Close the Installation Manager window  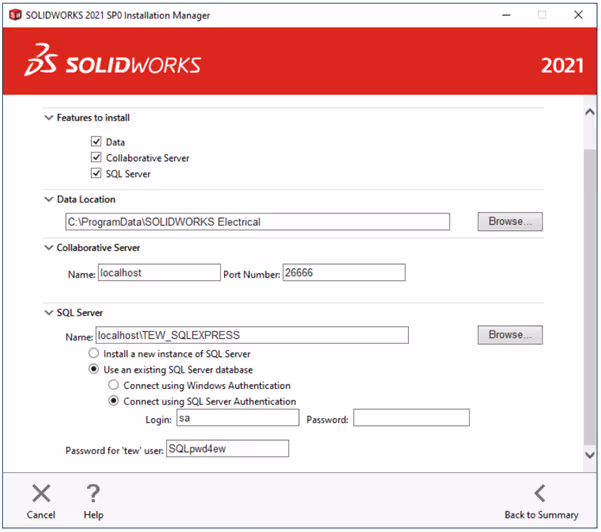[x=578, y=15]
